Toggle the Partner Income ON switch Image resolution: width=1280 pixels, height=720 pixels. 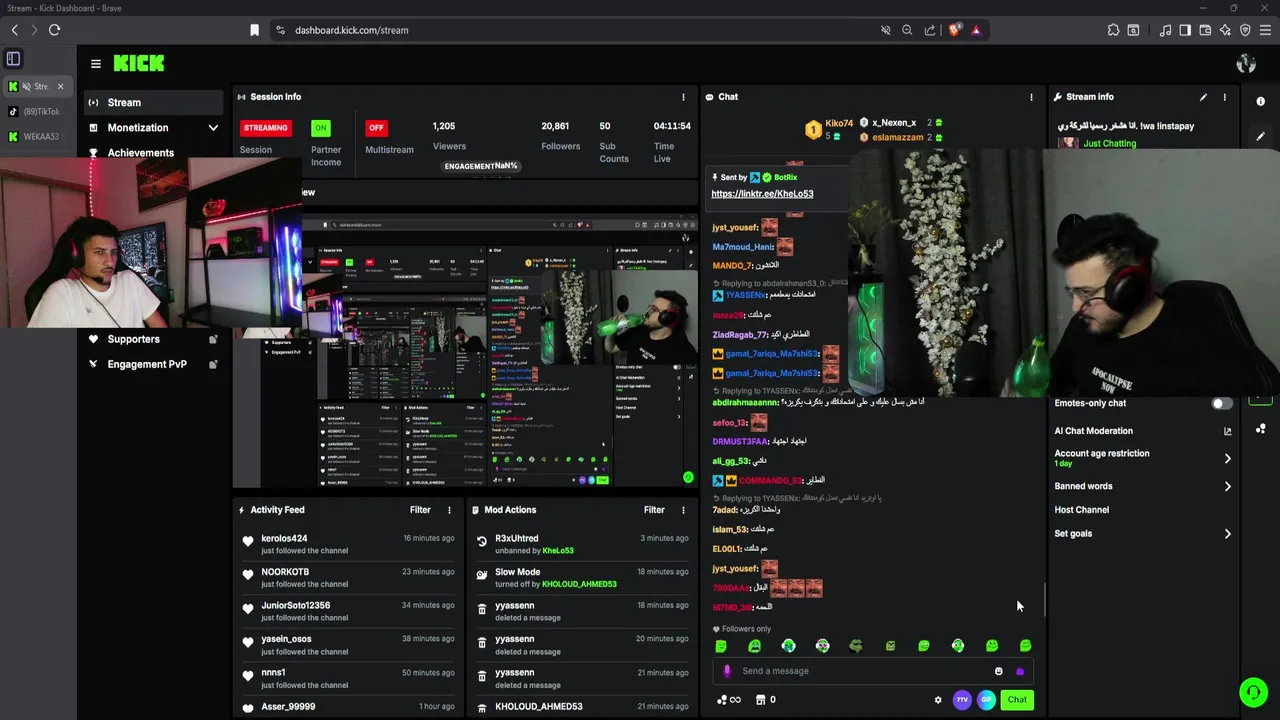[x=320, y=128]
